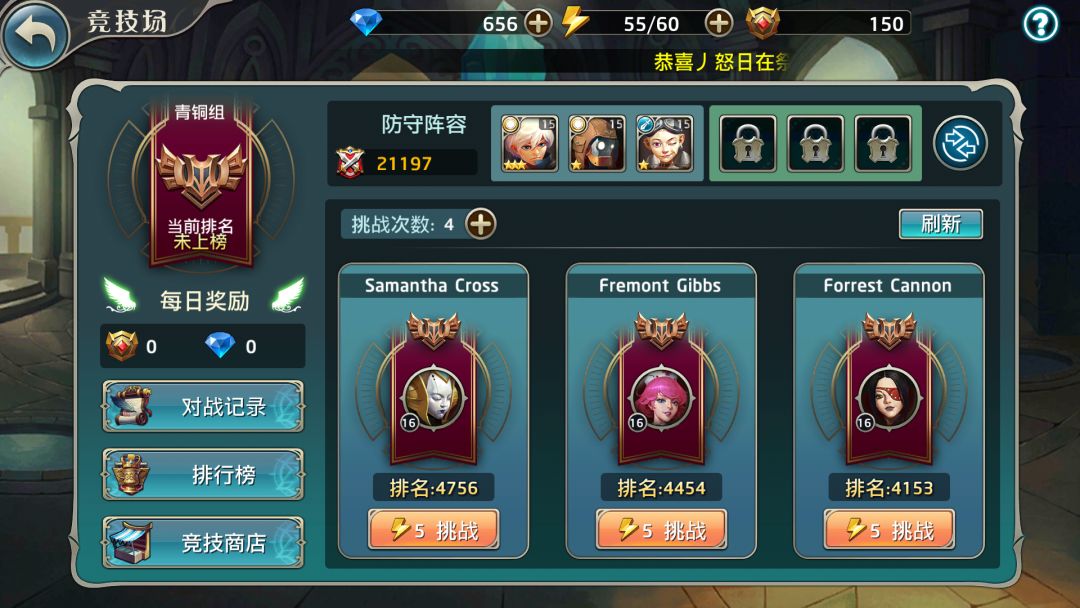View Forrest Cannon's avatar portrait
This screenshot has width=1080, height=608.
coord(889,398)
